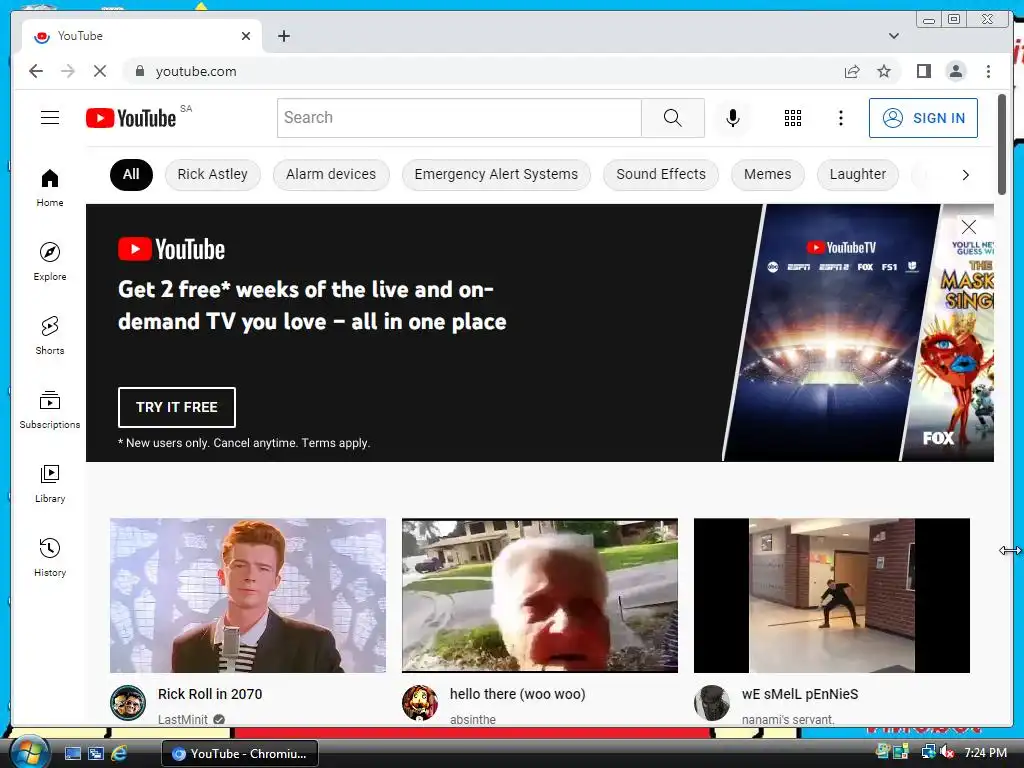This screenshot has width=1024, height=768.
Task: Select the Rick Astley filter chip
Action: (x=212, y=175)
